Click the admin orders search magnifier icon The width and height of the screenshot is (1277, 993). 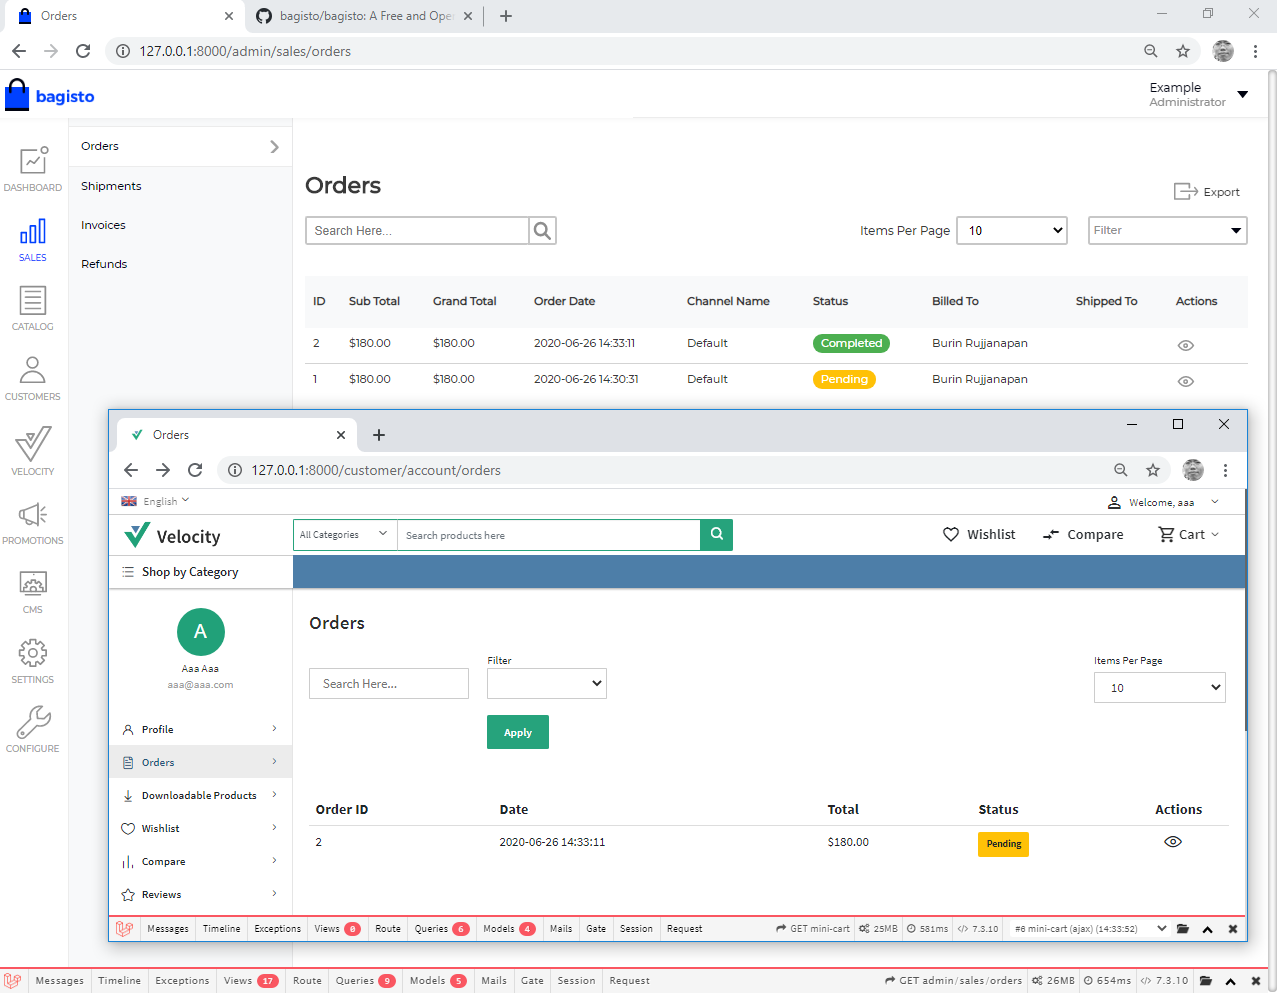542,231
